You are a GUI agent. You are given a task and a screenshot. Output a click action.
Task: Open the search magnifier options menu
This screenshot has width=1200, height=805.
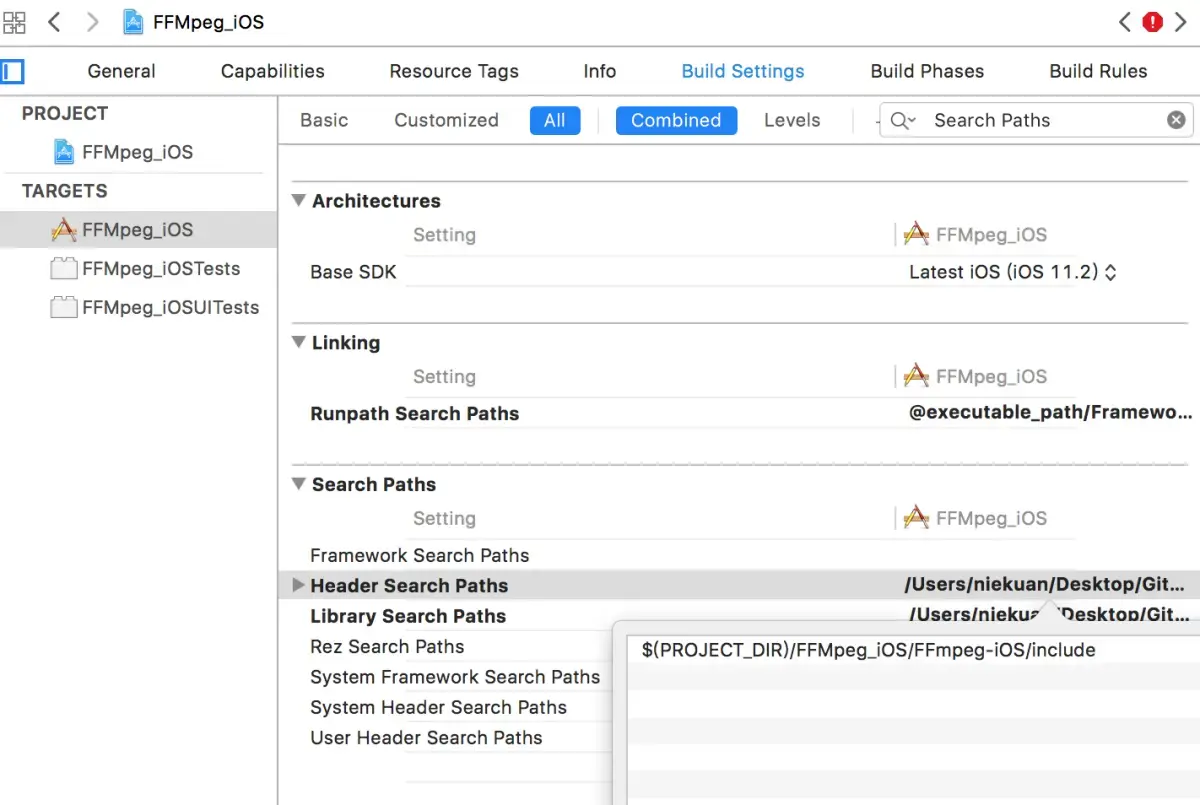click(902, 120)
